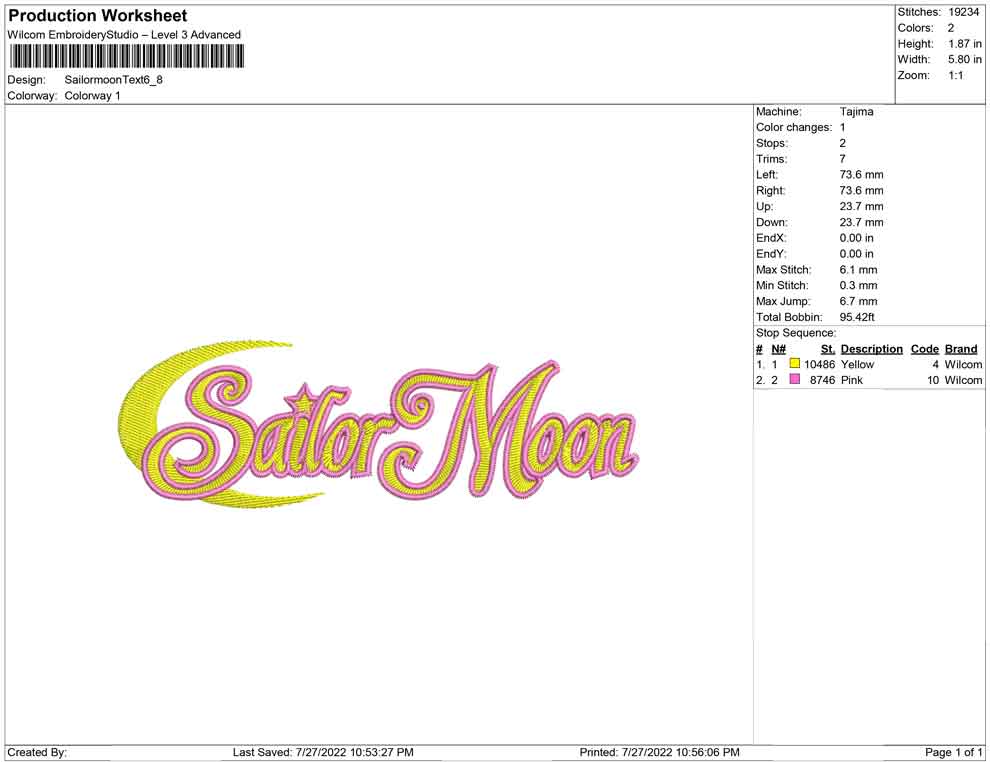Click the EndY value '0.00 in'
The width and height of the screenshot is (990, 762).
856,254
